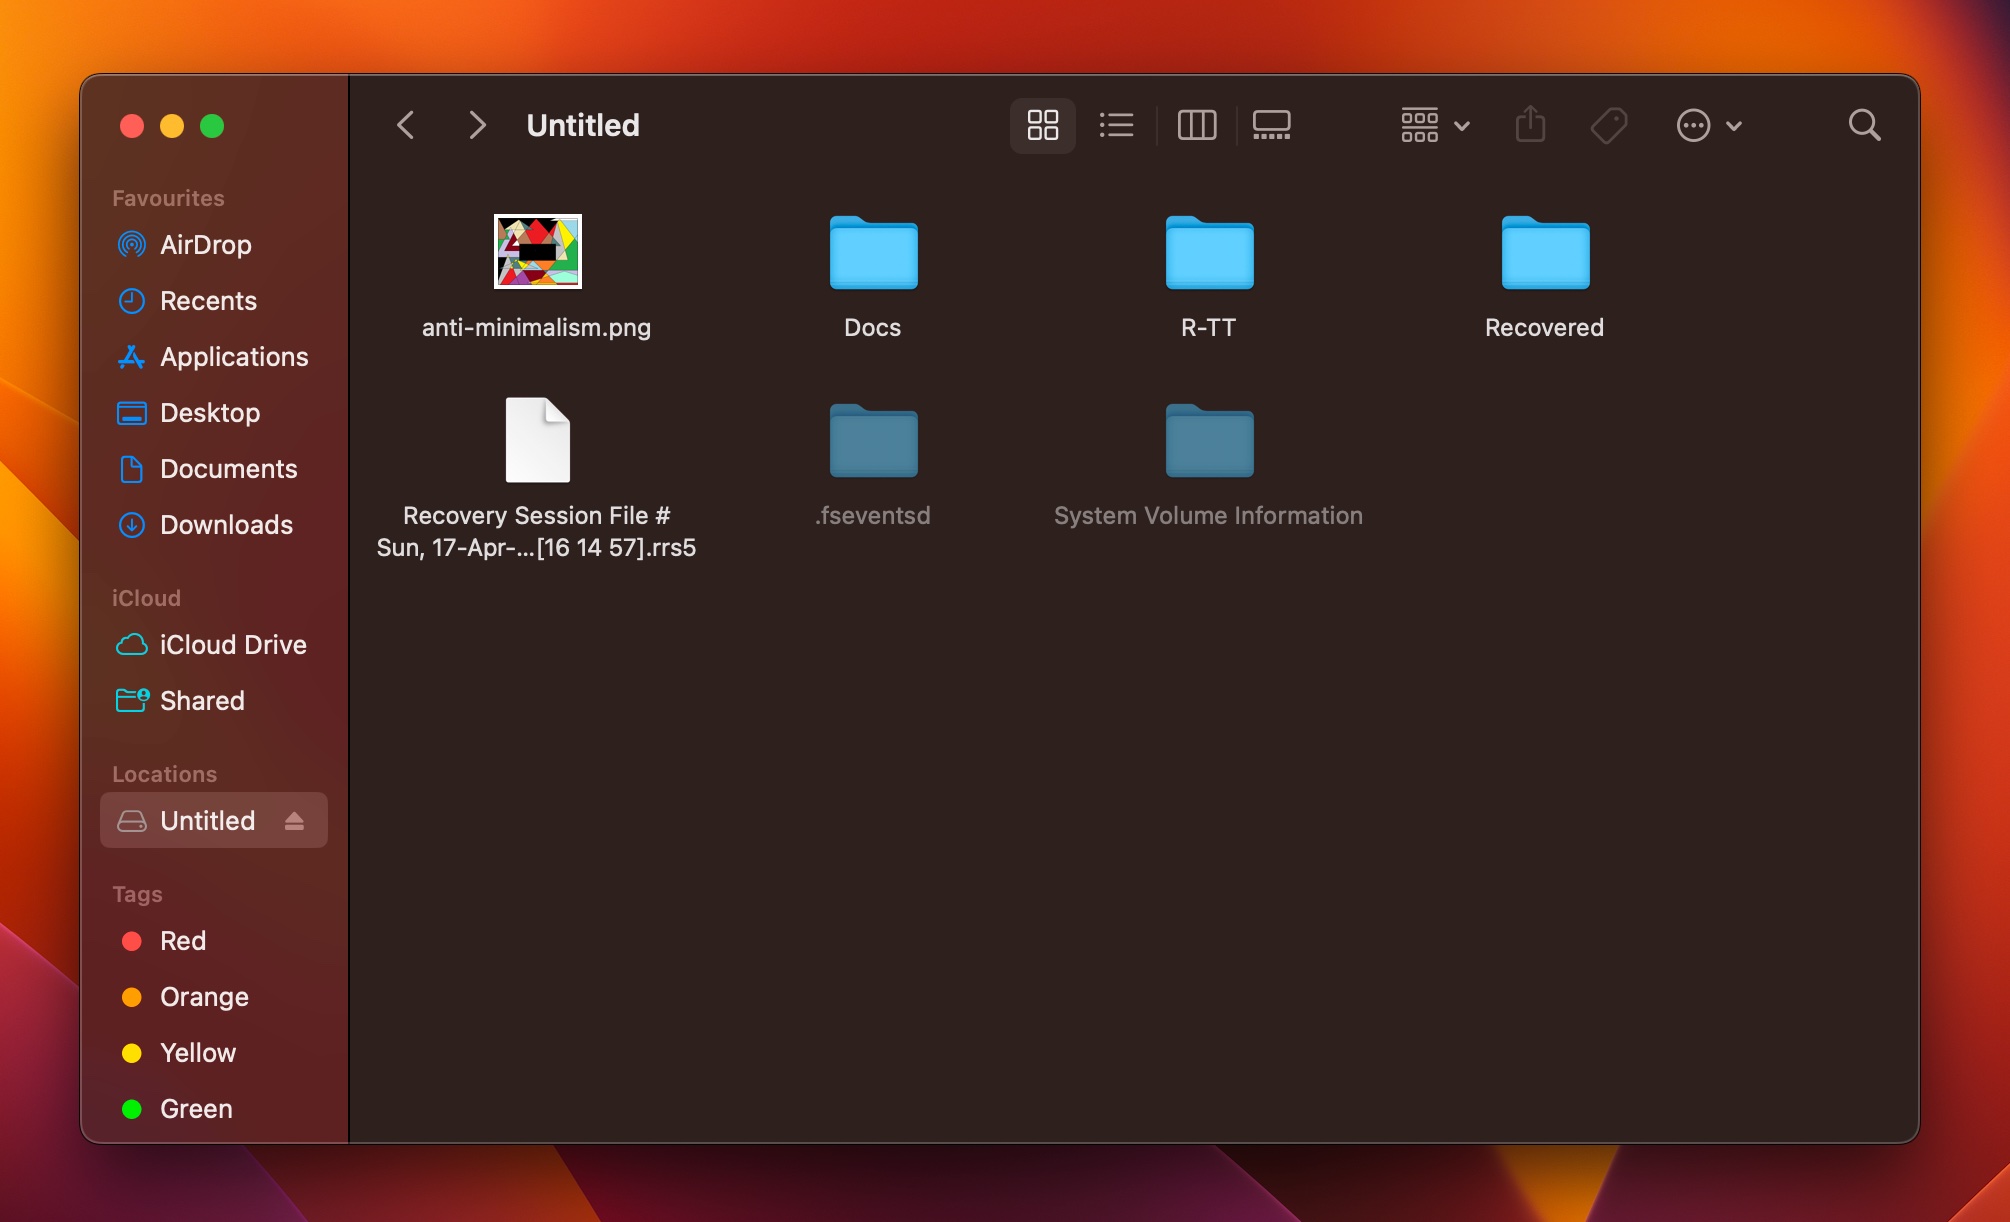This screenshot has height=1222, width=2010.
Task: Click the share/export button
Action: click(x=1532, y=125)
